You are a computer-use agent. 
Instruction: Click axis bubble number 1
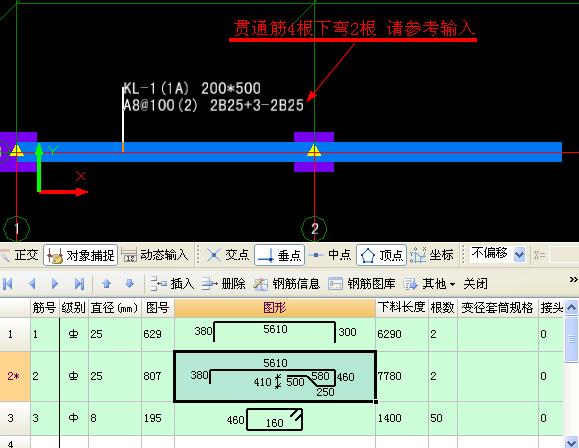pos(16,229)
